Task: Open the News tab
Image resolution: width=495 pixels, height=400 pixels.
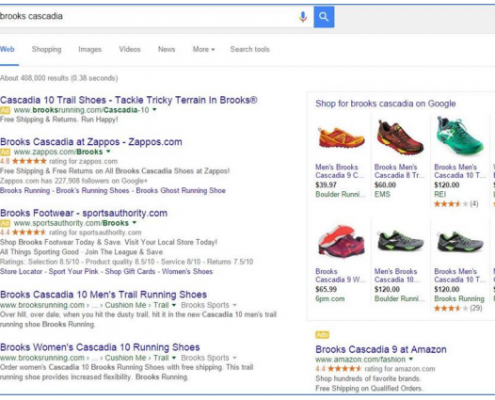Action: point(166,49)
